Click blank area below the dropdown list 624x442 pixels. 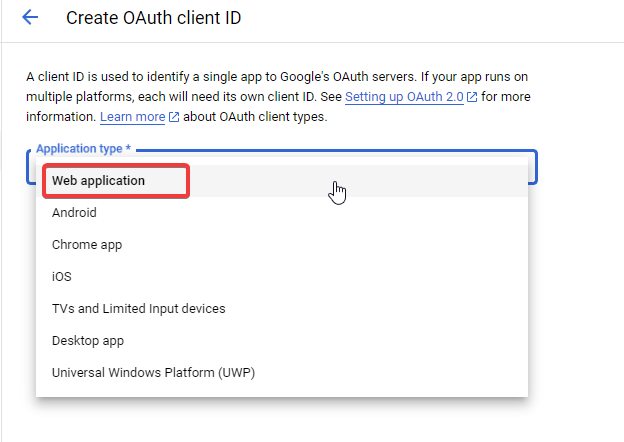tap(280, 418)
